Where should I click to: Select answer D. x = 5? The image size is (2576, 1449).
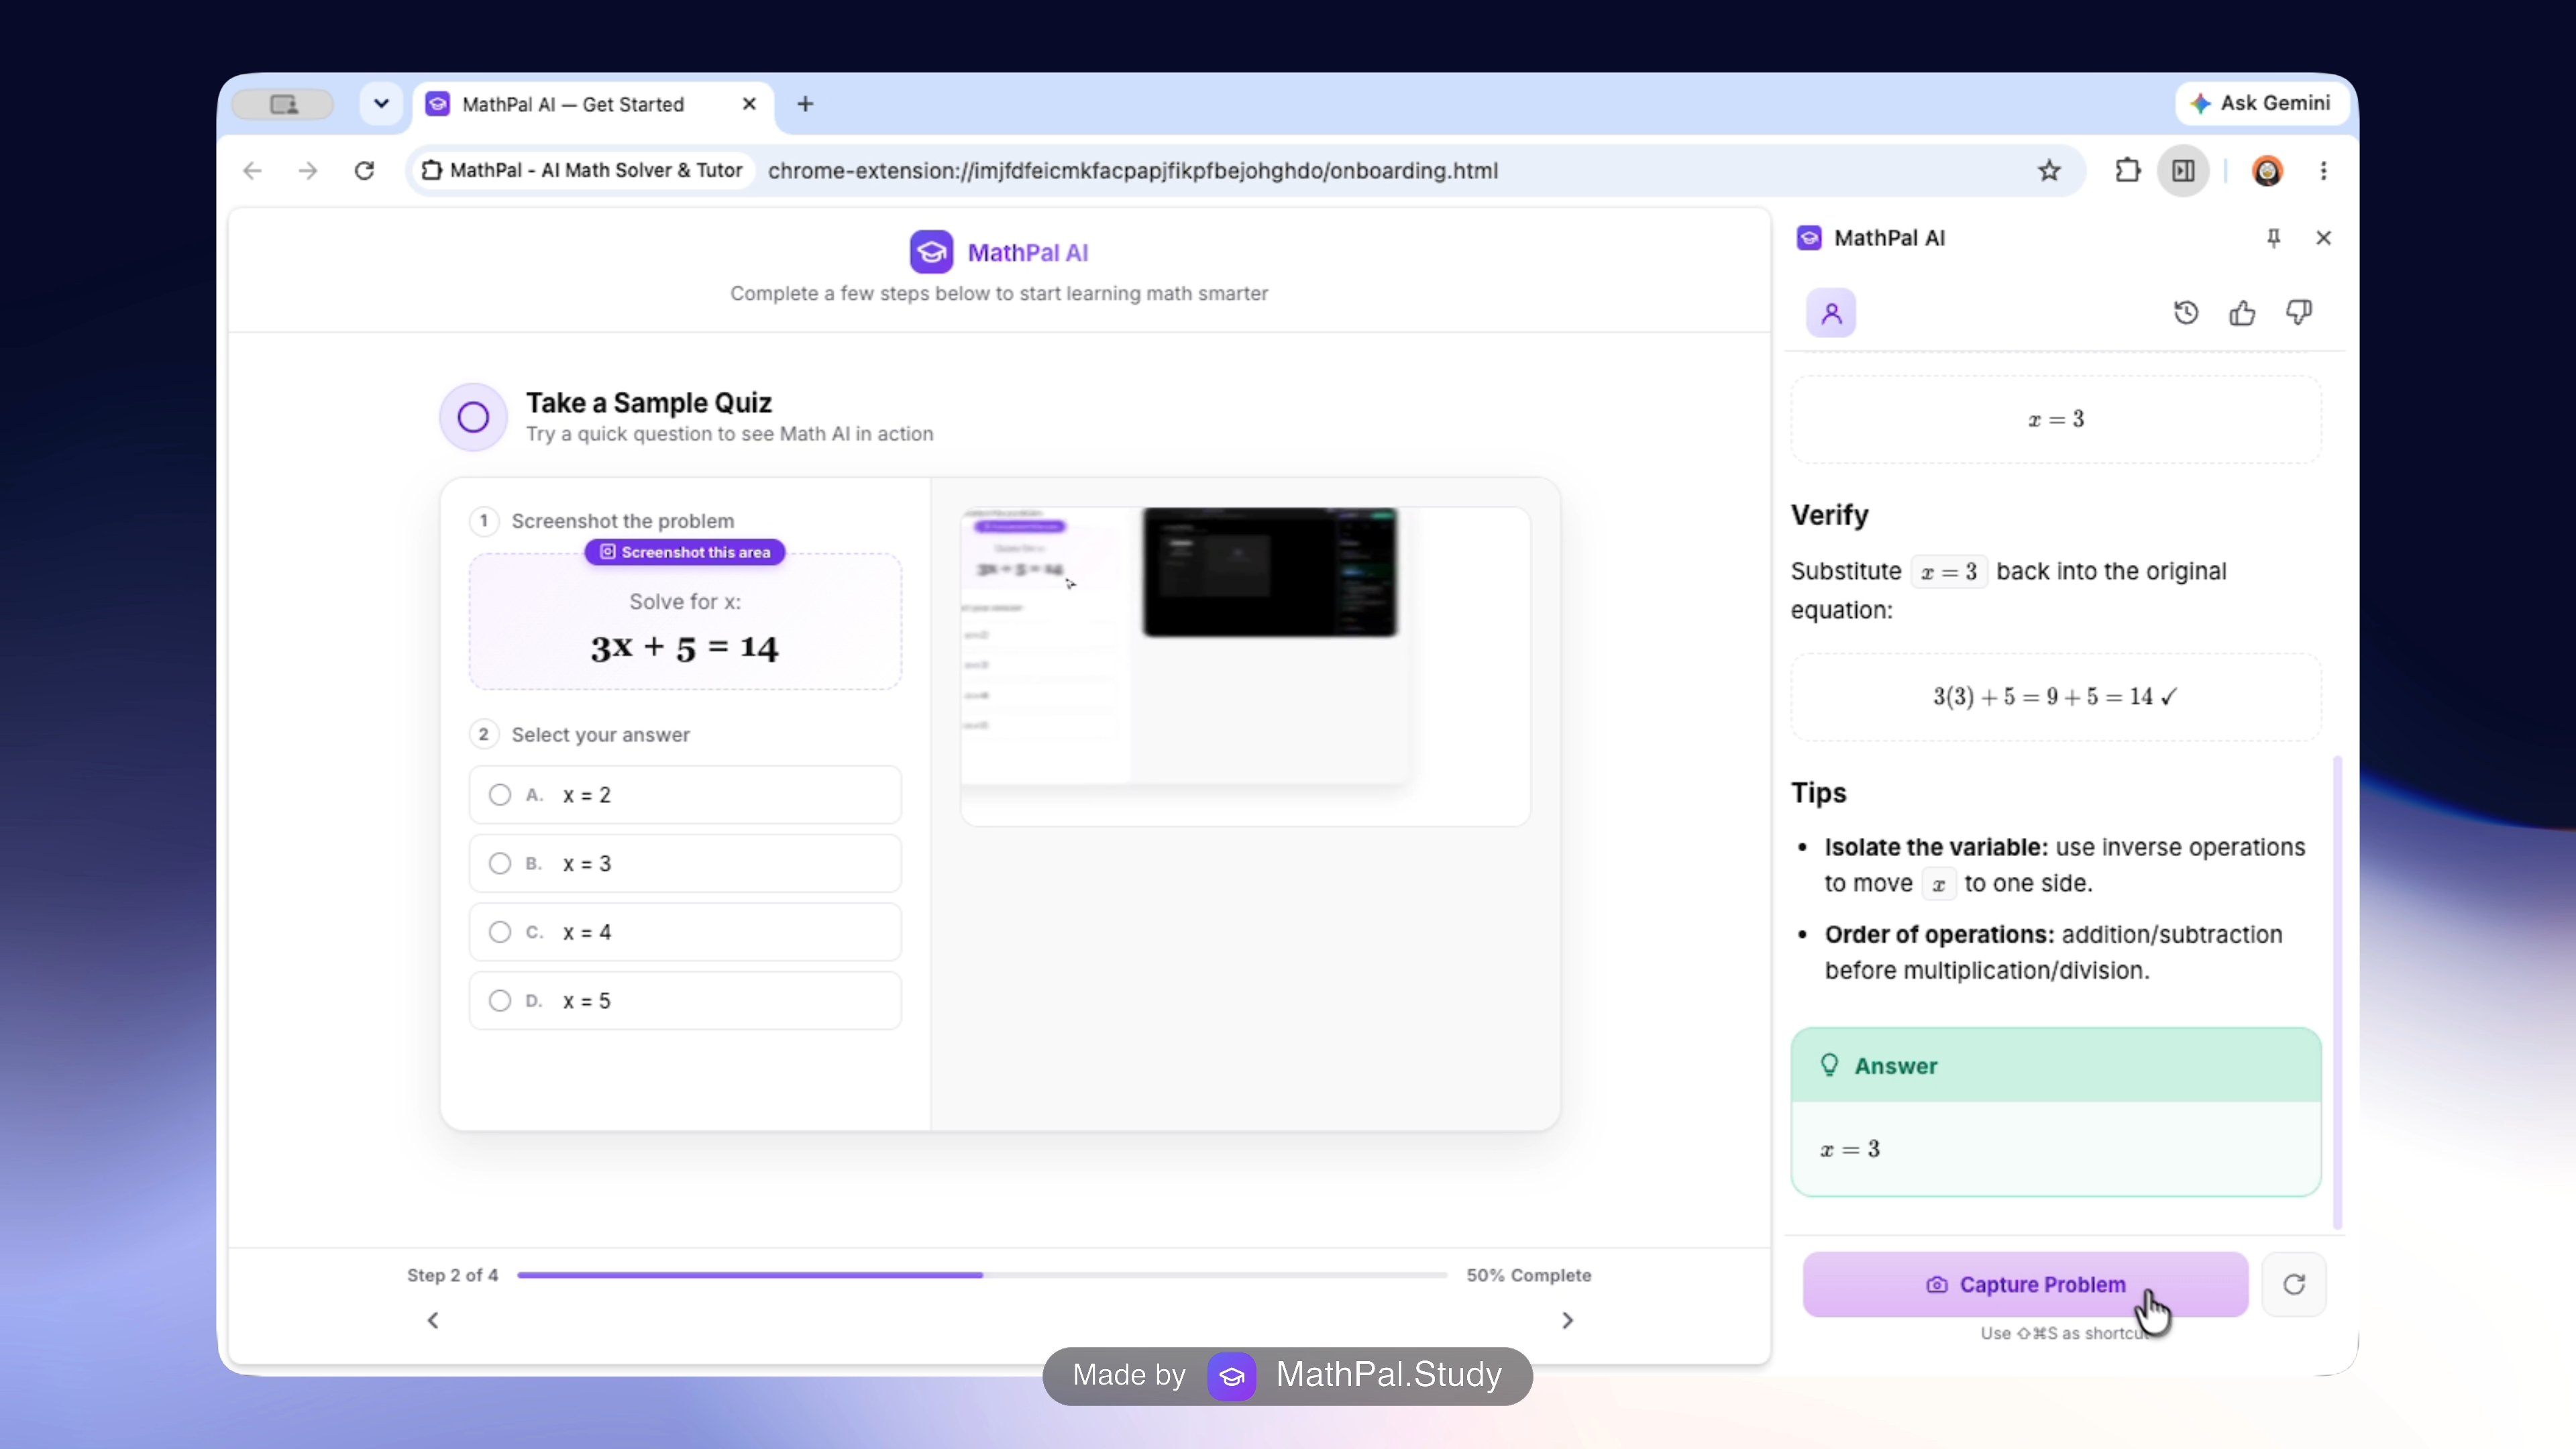(x=685, y=1000)
